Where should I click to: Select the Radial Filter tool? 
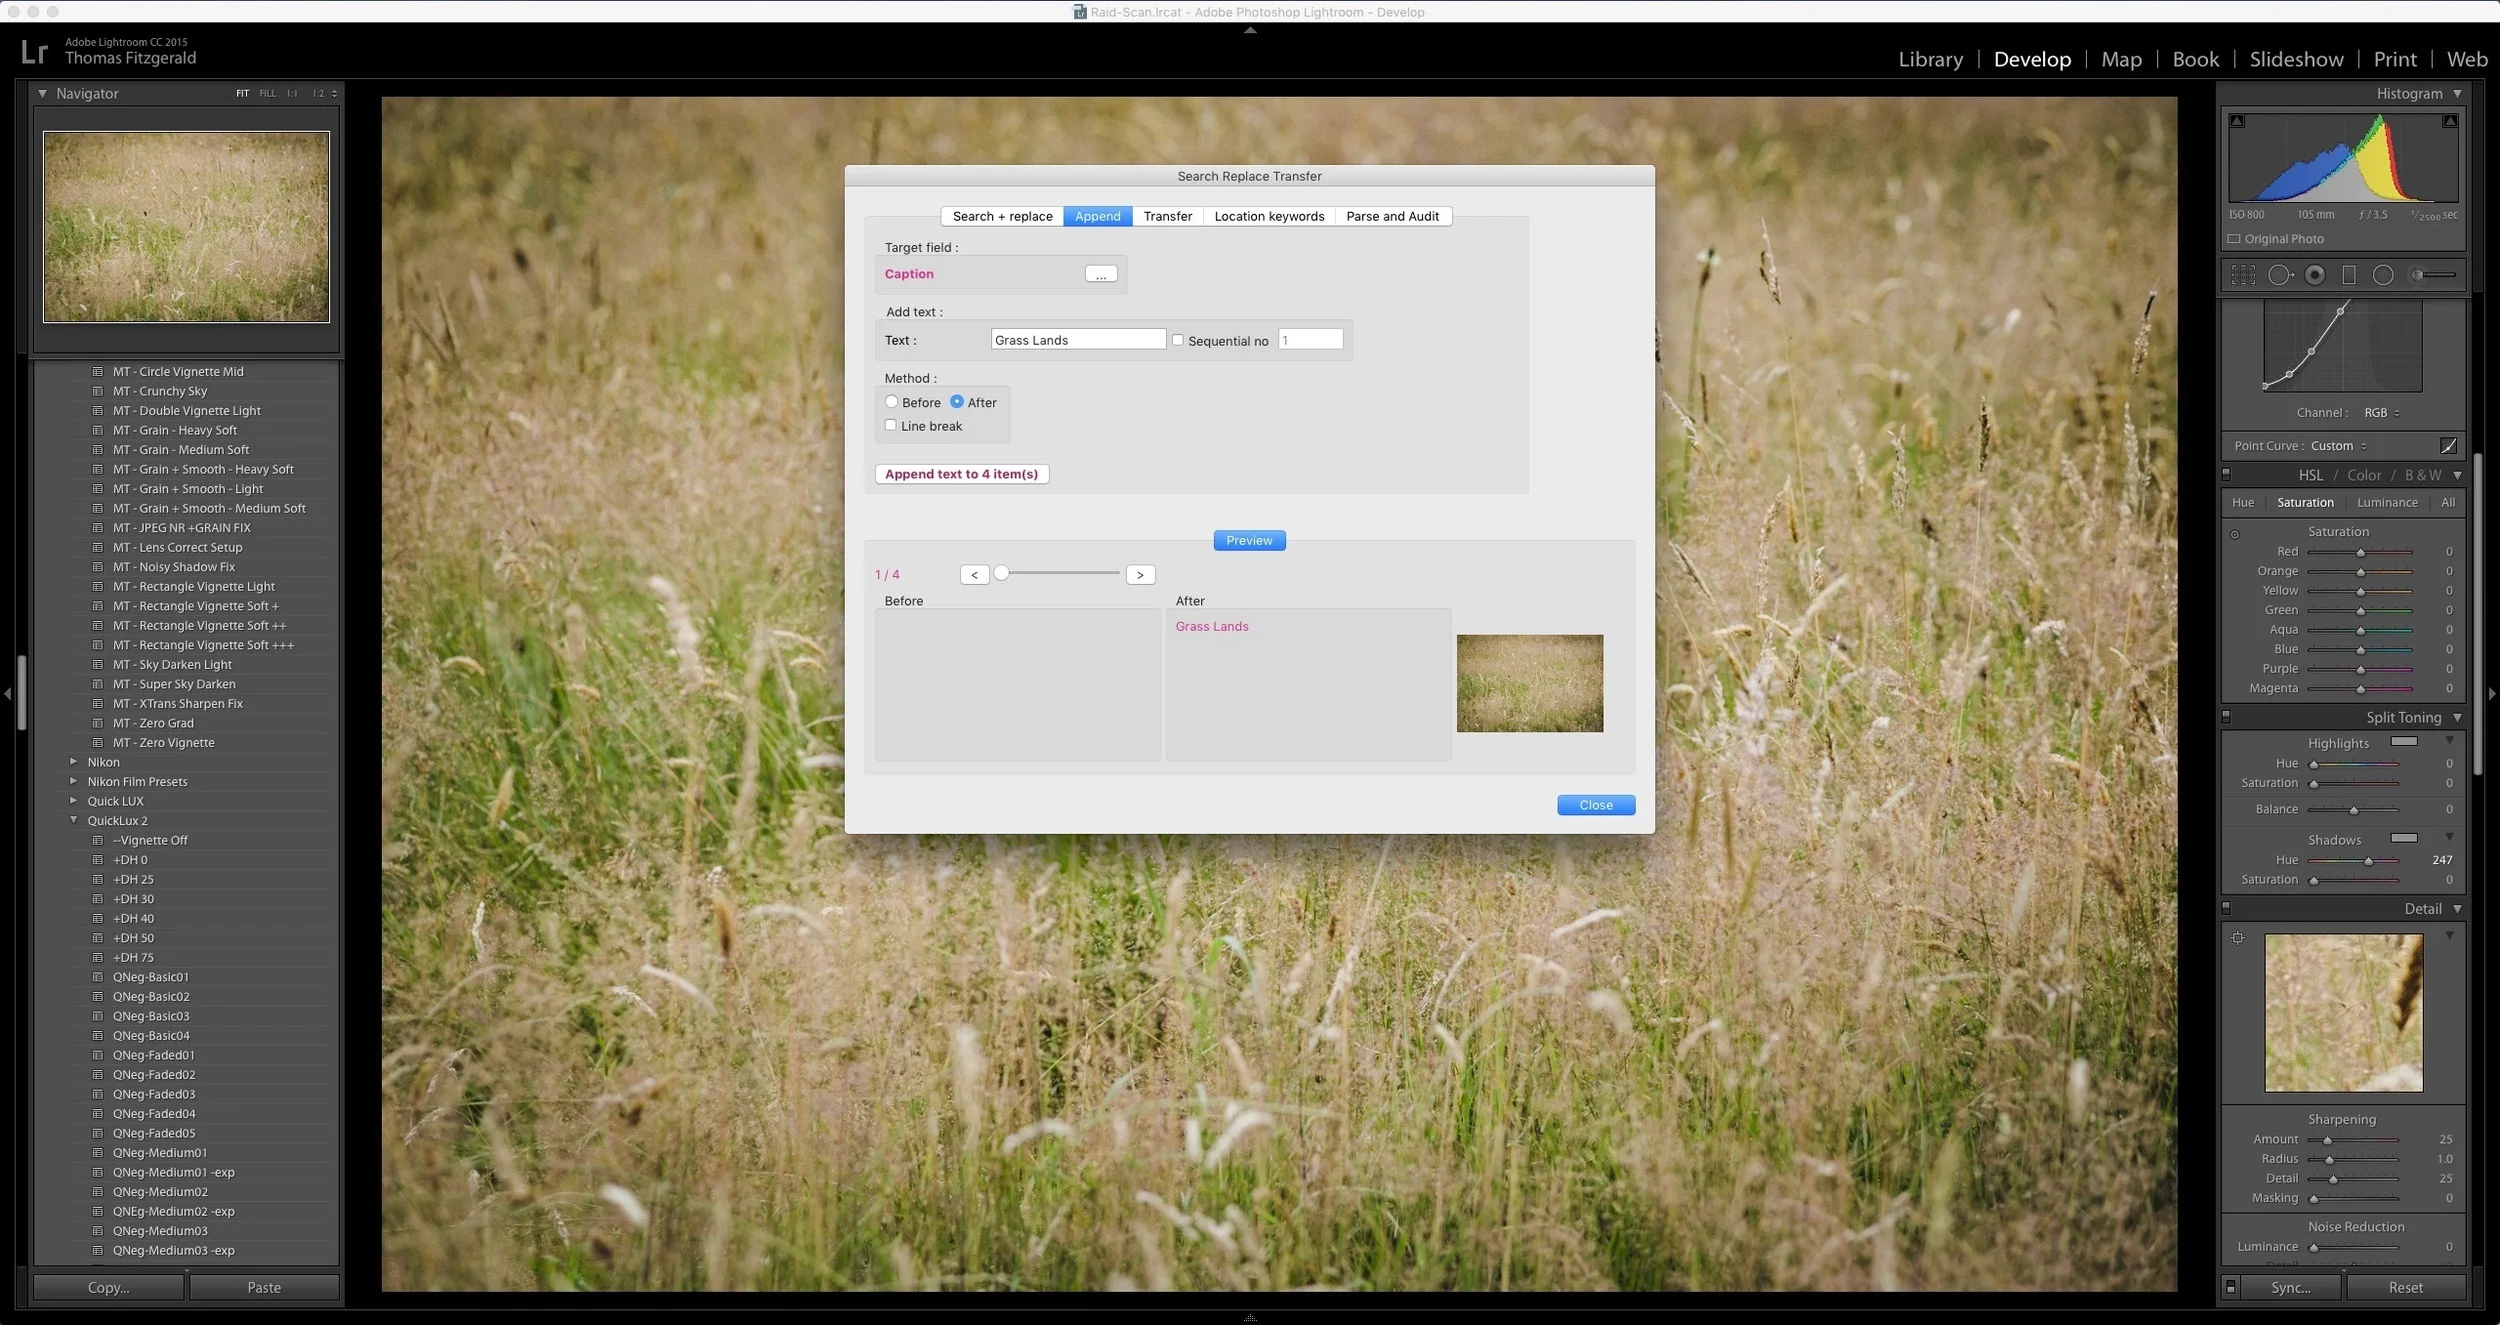click(x=2383, y=275)
